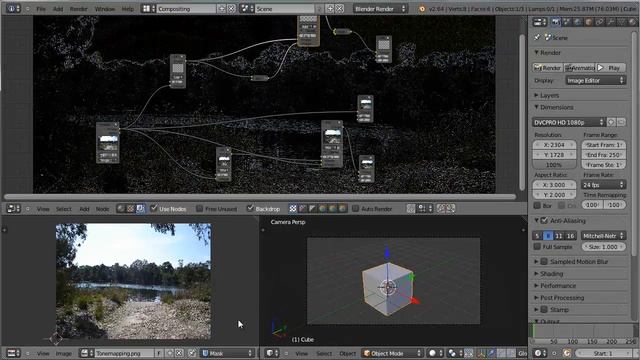Select anti-aliasing samples 5
The width and height of the screenshot is (640, 360).
(537, 236)
